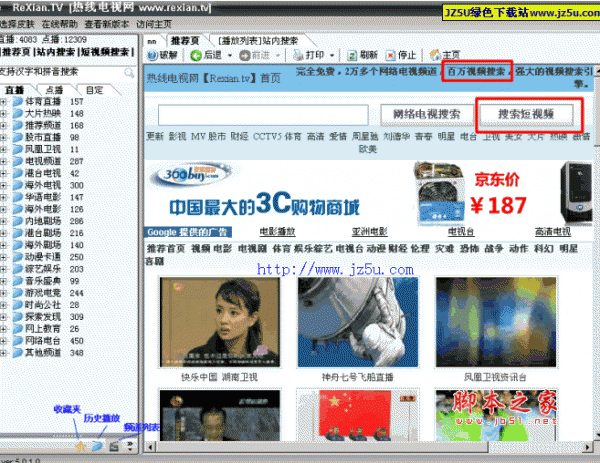
Task: Click the 站内搜索 sidebar link
Action: (55, 52)
